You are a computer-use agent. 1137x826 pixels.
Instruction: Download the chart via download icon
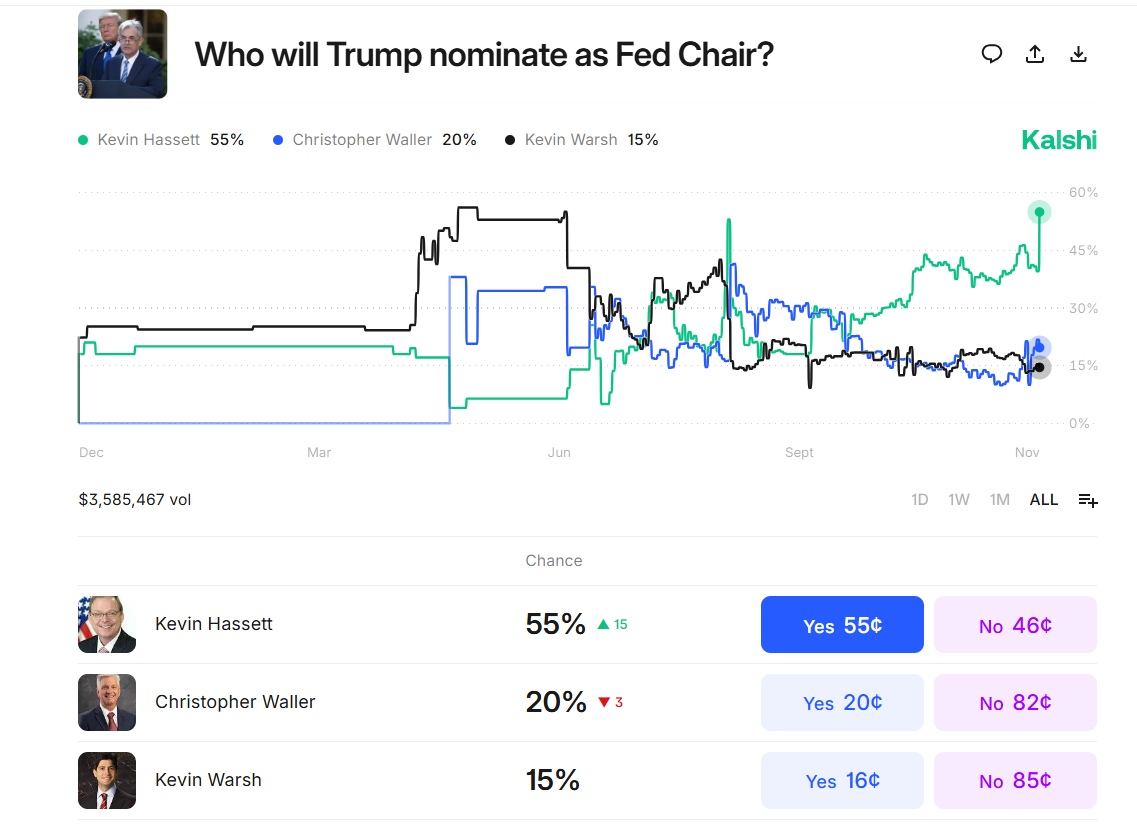click(x=1079, y=54)
